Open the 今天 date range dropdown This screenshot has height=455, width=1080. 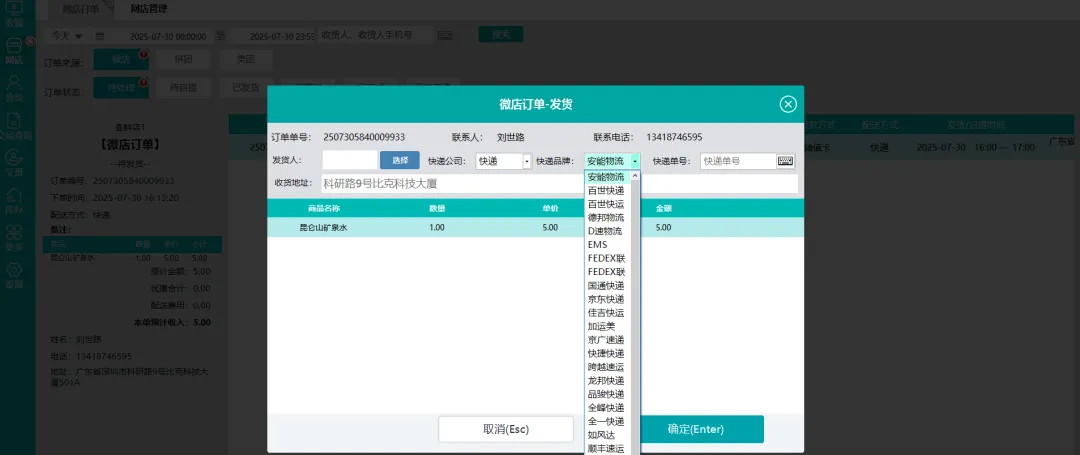point(67,36)
